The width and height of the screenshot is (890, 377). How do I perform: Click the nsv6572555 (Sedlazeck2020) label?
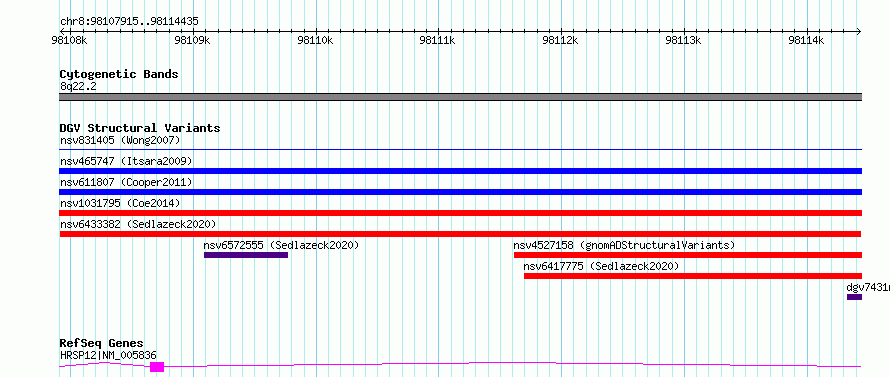pos(282,245)
